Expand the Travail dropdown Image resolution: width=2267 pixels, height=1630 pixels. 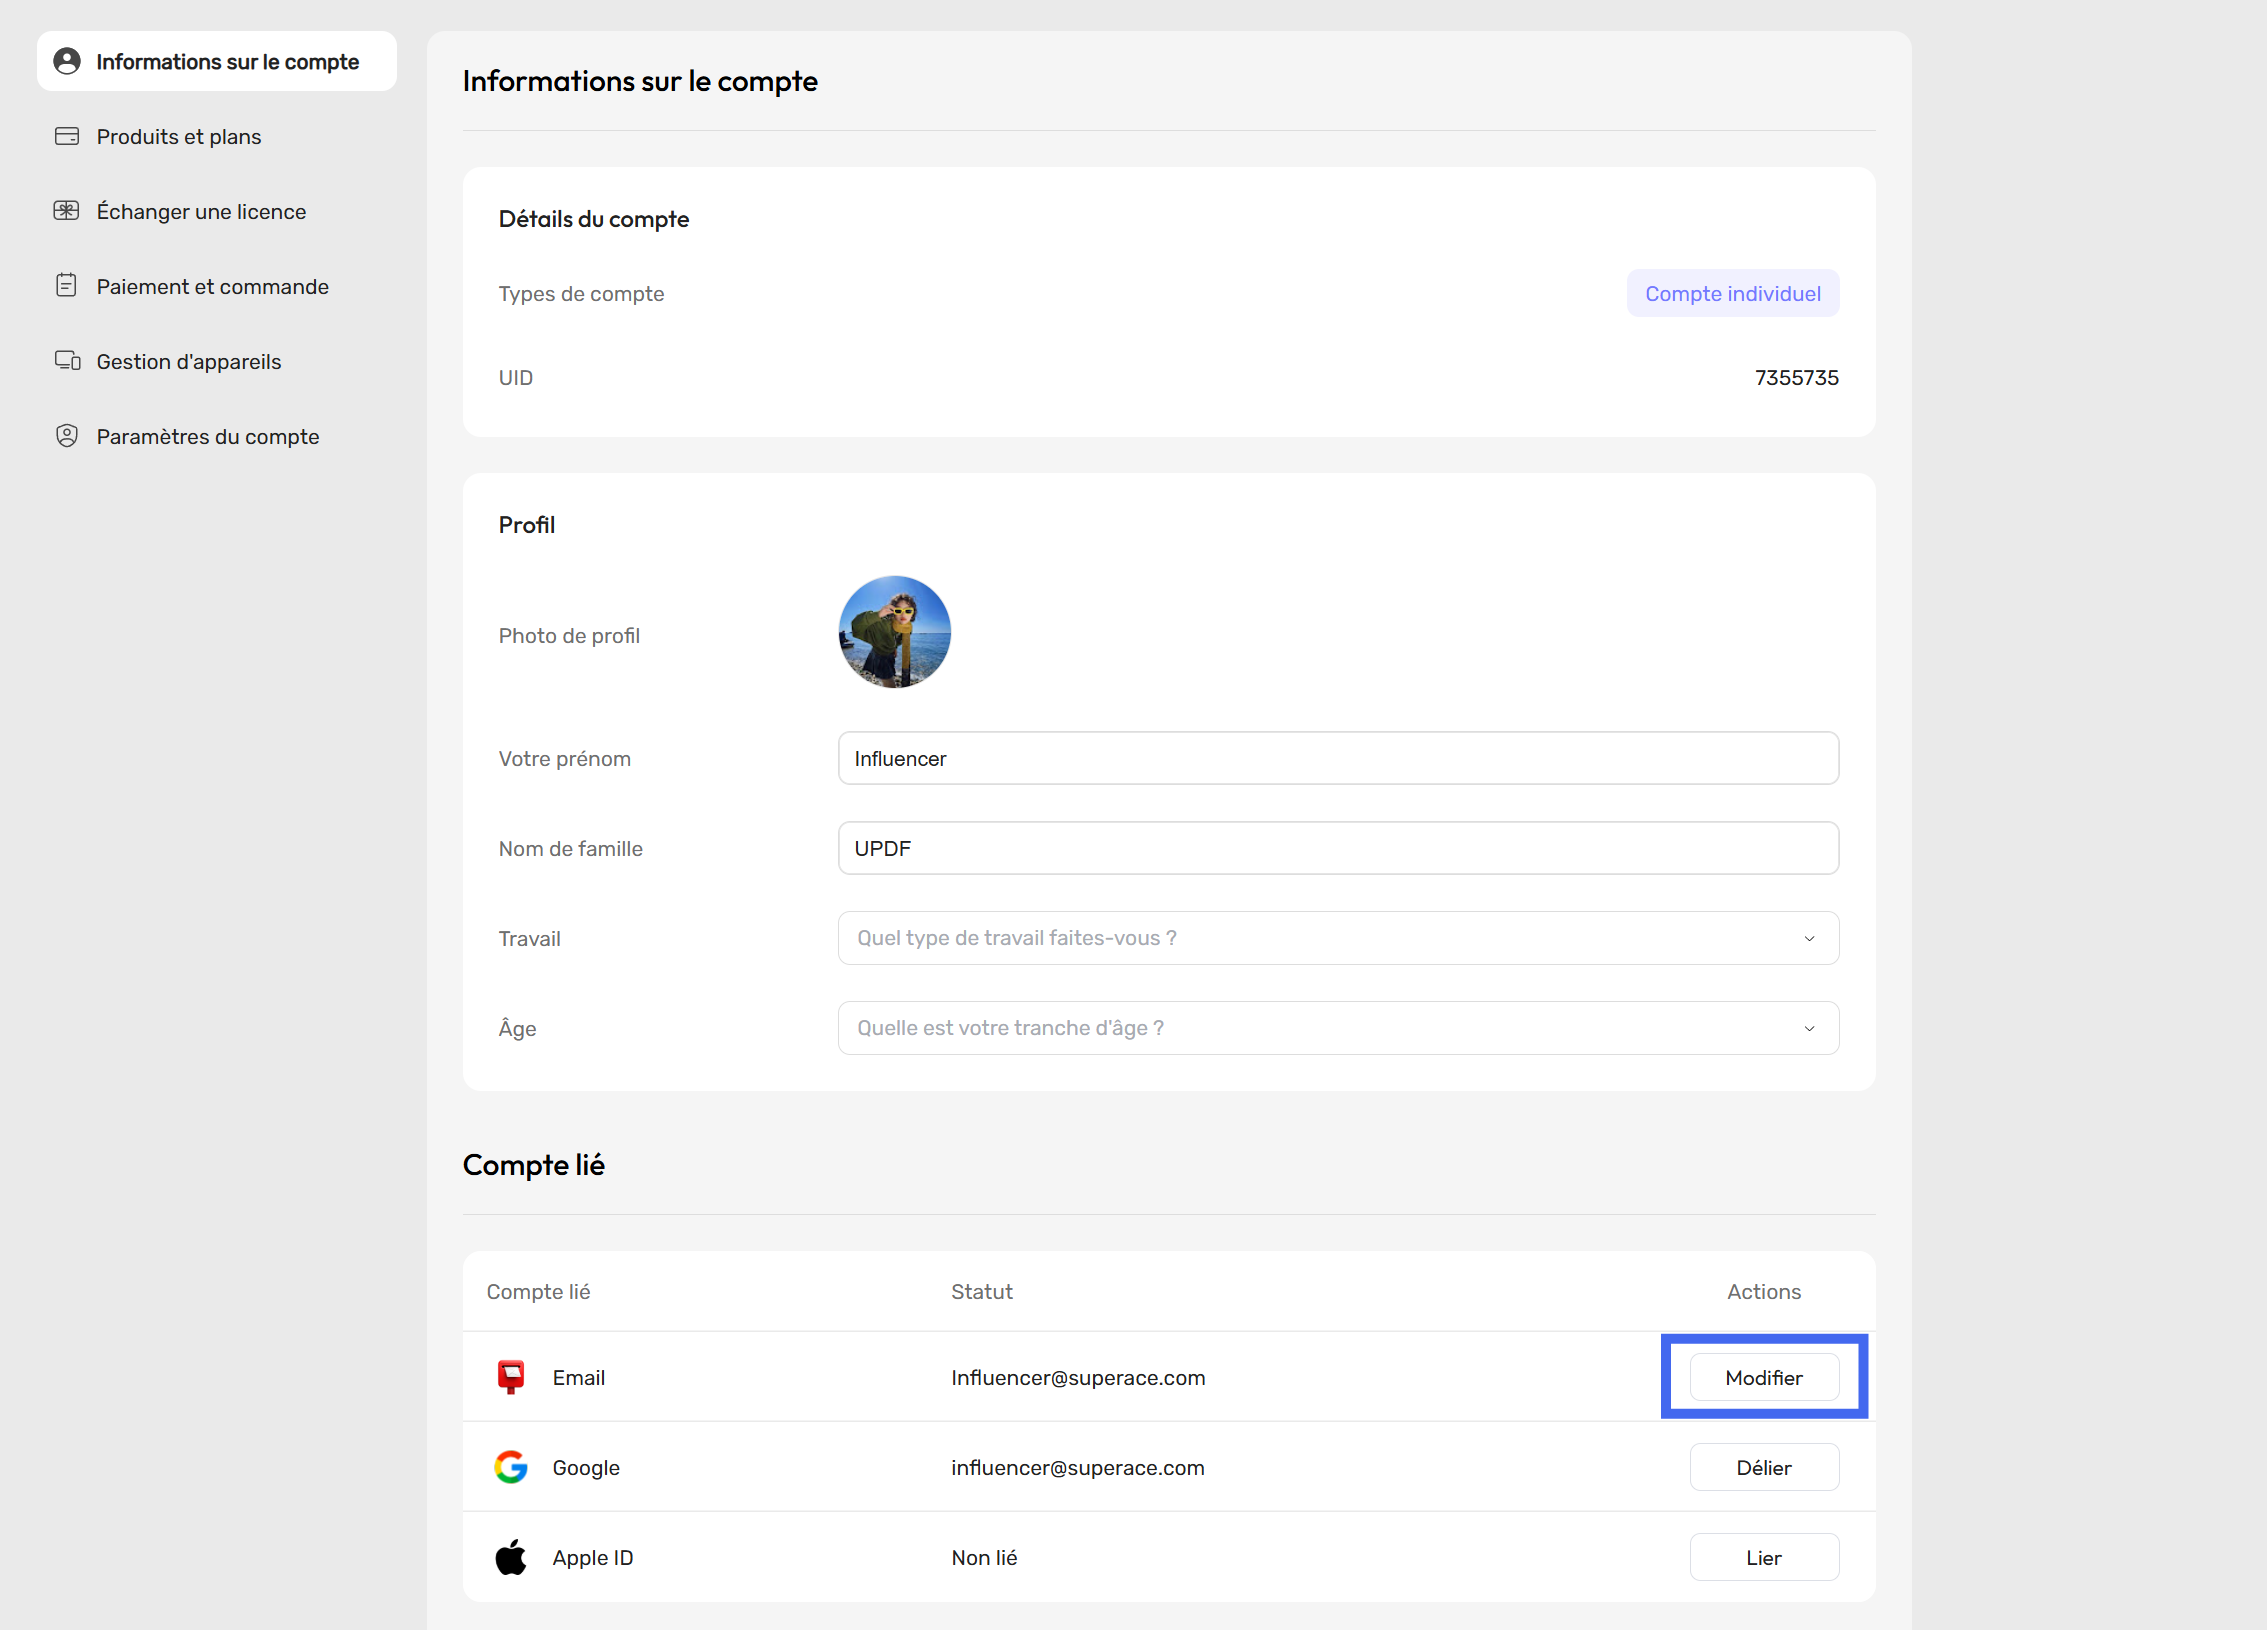1338,938
